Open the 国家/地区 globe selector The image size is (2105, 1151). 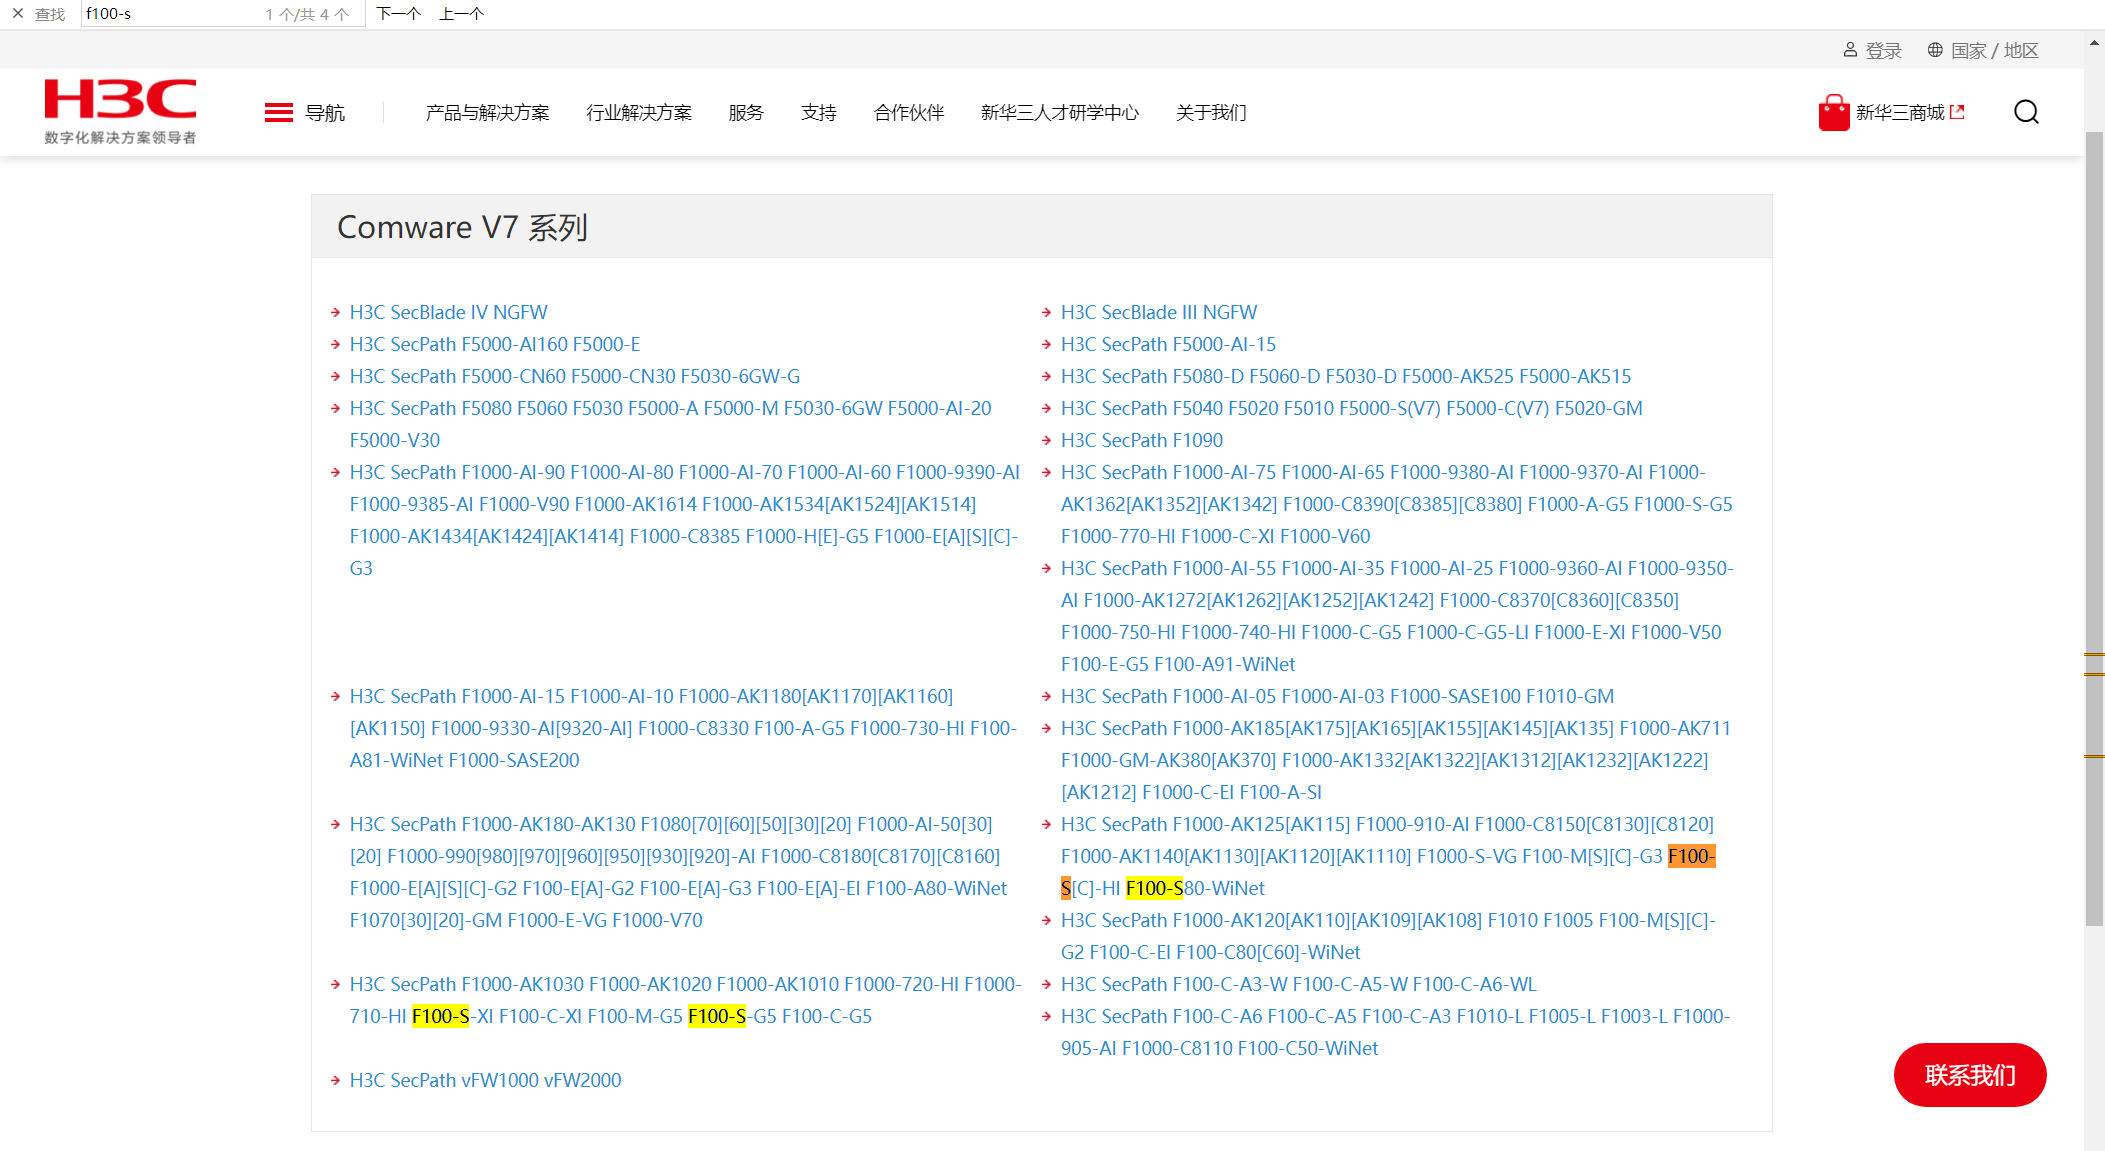coord(1935,50)
